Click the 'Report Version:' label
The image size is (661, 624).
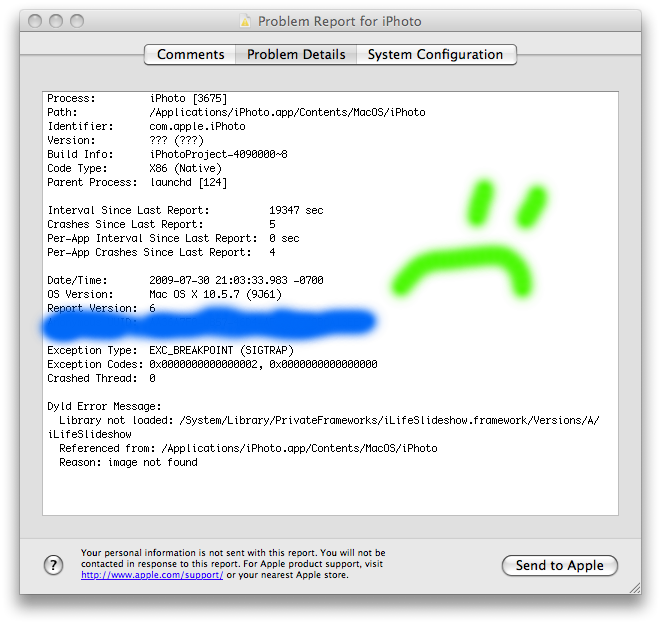point(92,308)
